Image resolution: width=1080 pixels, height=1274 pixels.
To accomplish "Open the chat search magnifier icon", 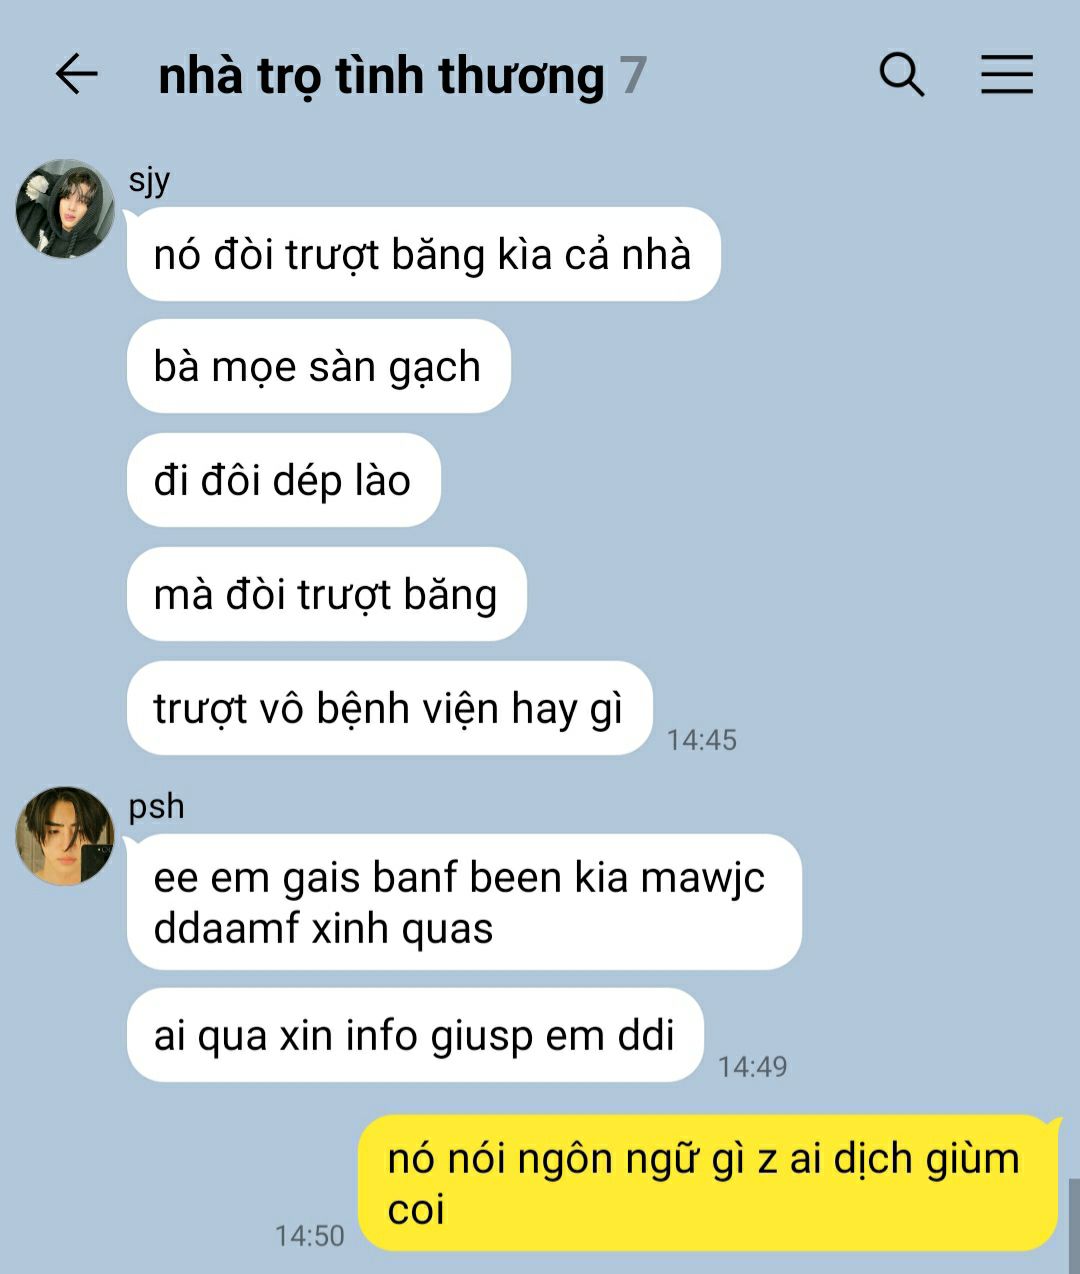I will click(x=902, y=75).
